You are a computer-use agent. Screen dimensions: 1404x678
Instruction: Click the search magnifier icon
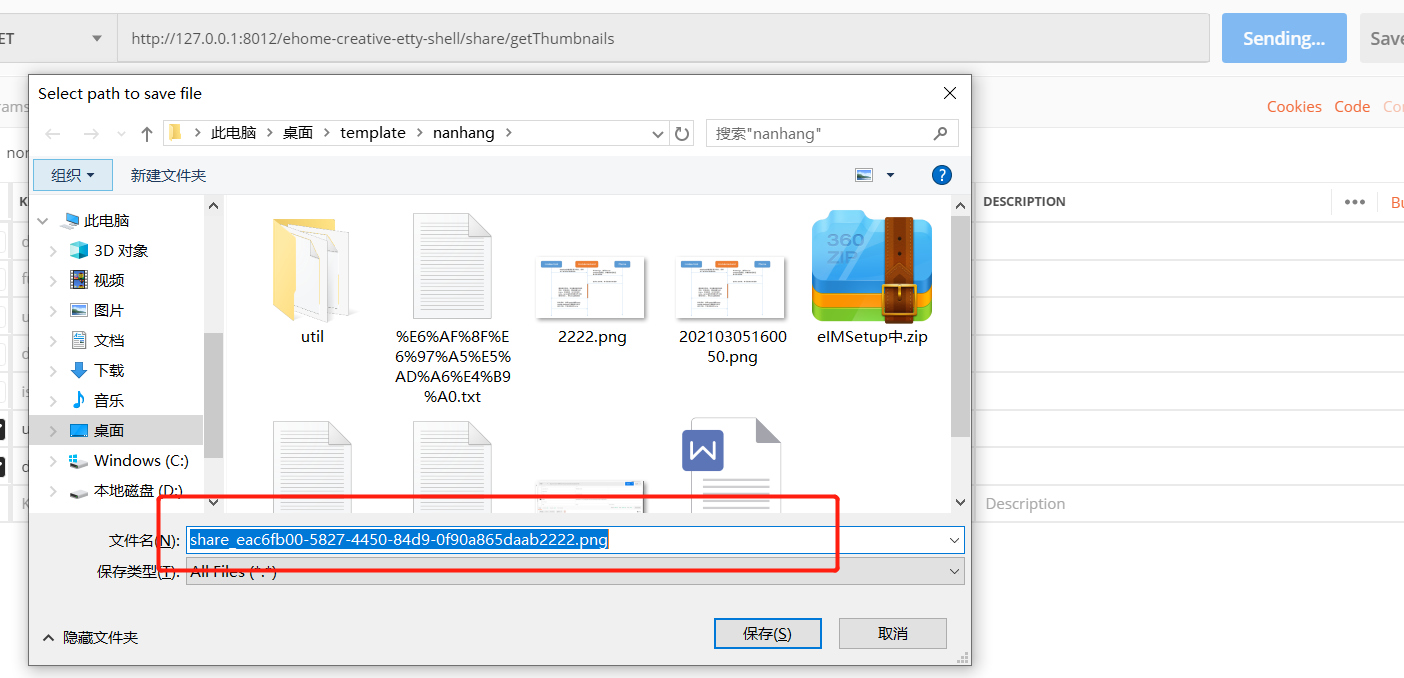click(940, 133)
